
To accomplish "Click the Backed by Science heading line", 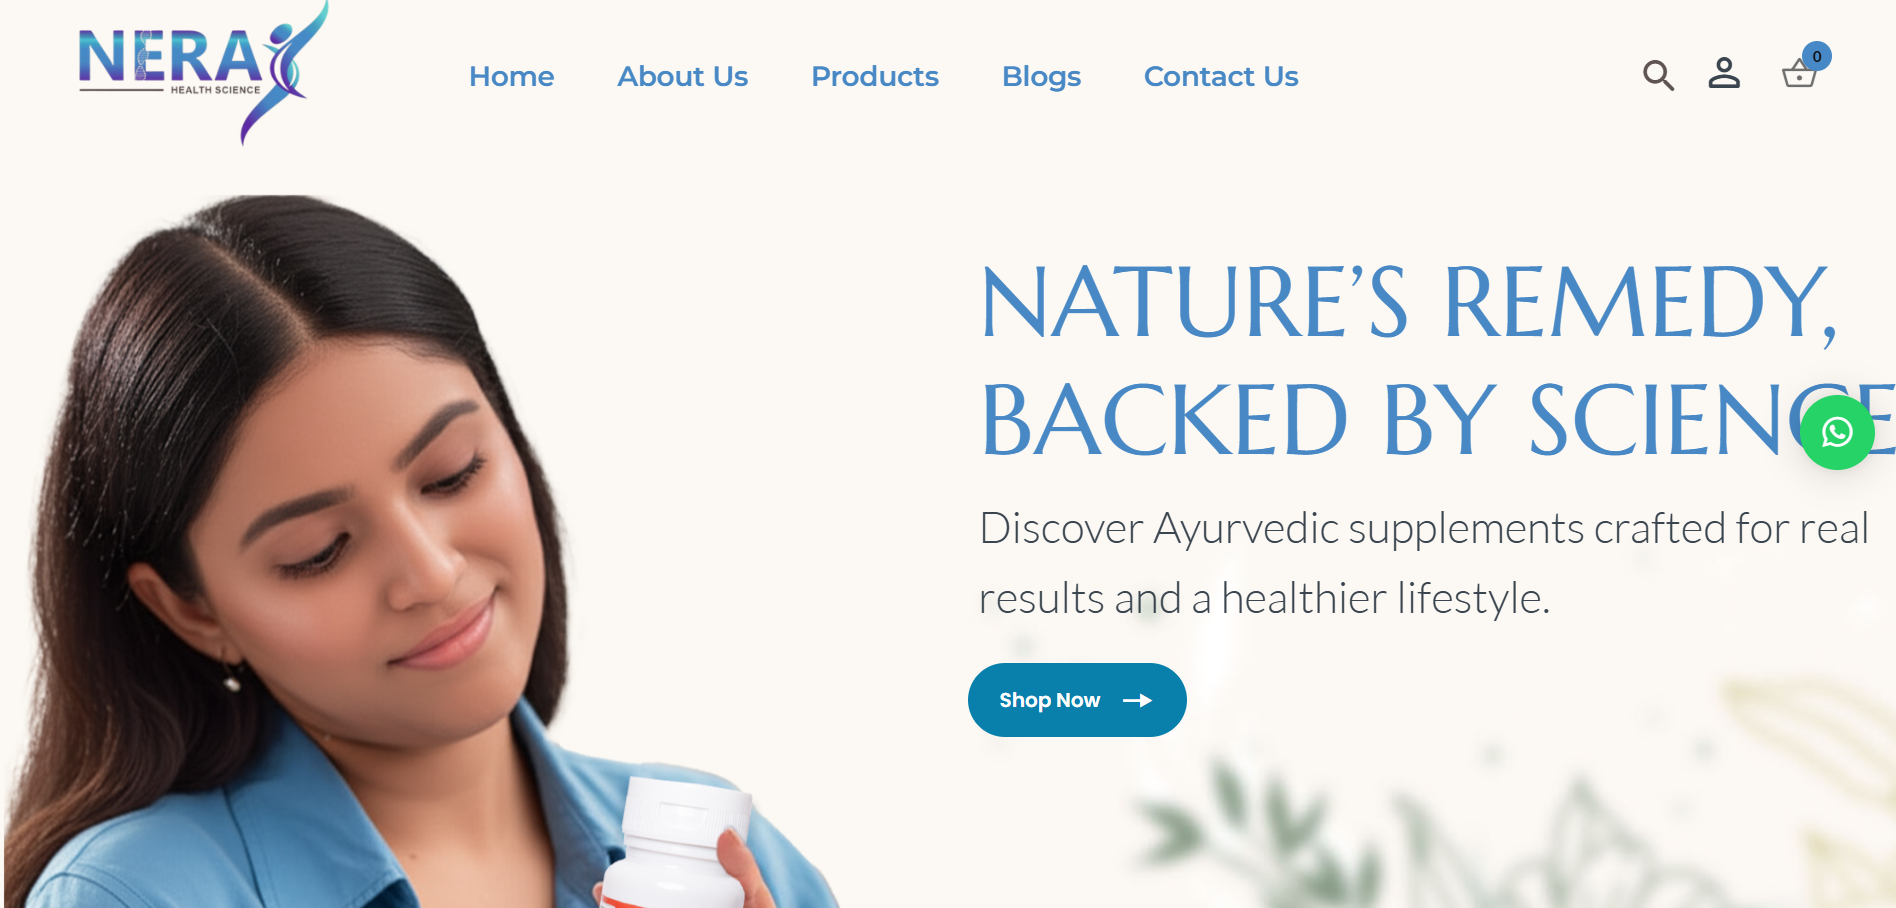I will (x=1437, y=420).
